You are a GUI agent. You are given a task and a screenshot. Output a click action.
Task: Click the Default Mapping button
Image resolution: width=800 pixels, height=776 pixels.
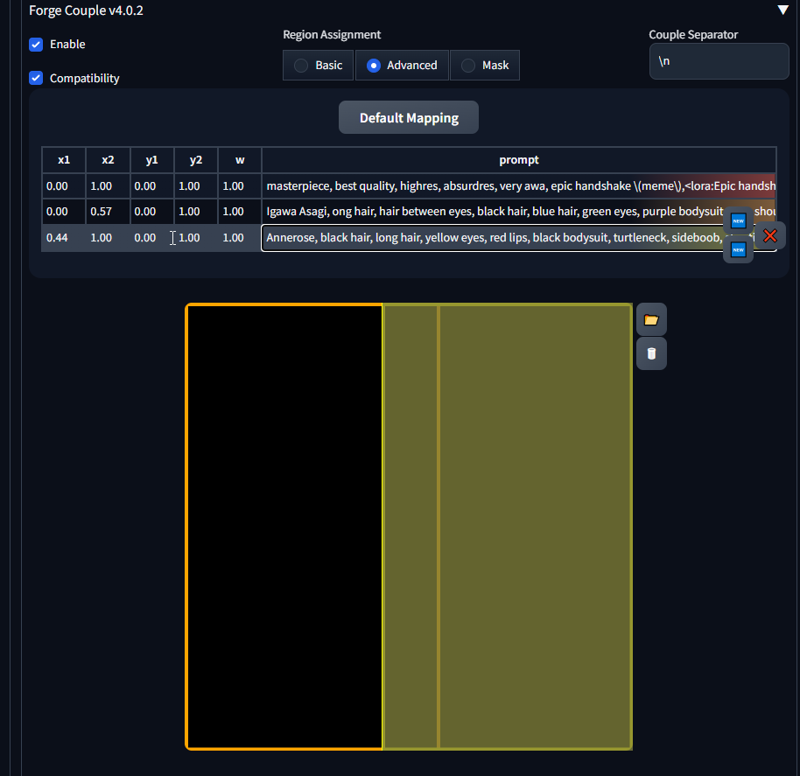(409, 117)
